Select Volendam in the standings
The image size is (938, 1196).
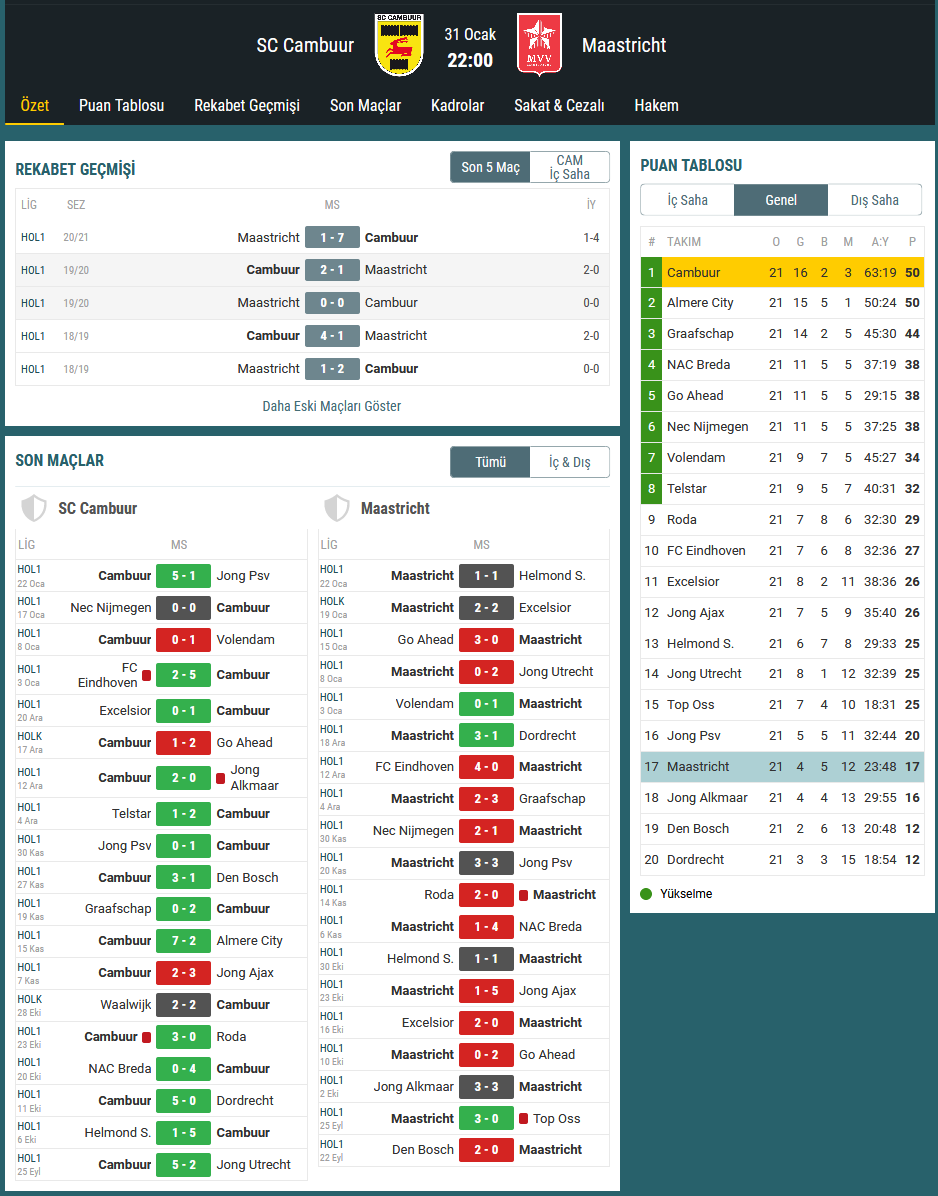pos(696,458)
